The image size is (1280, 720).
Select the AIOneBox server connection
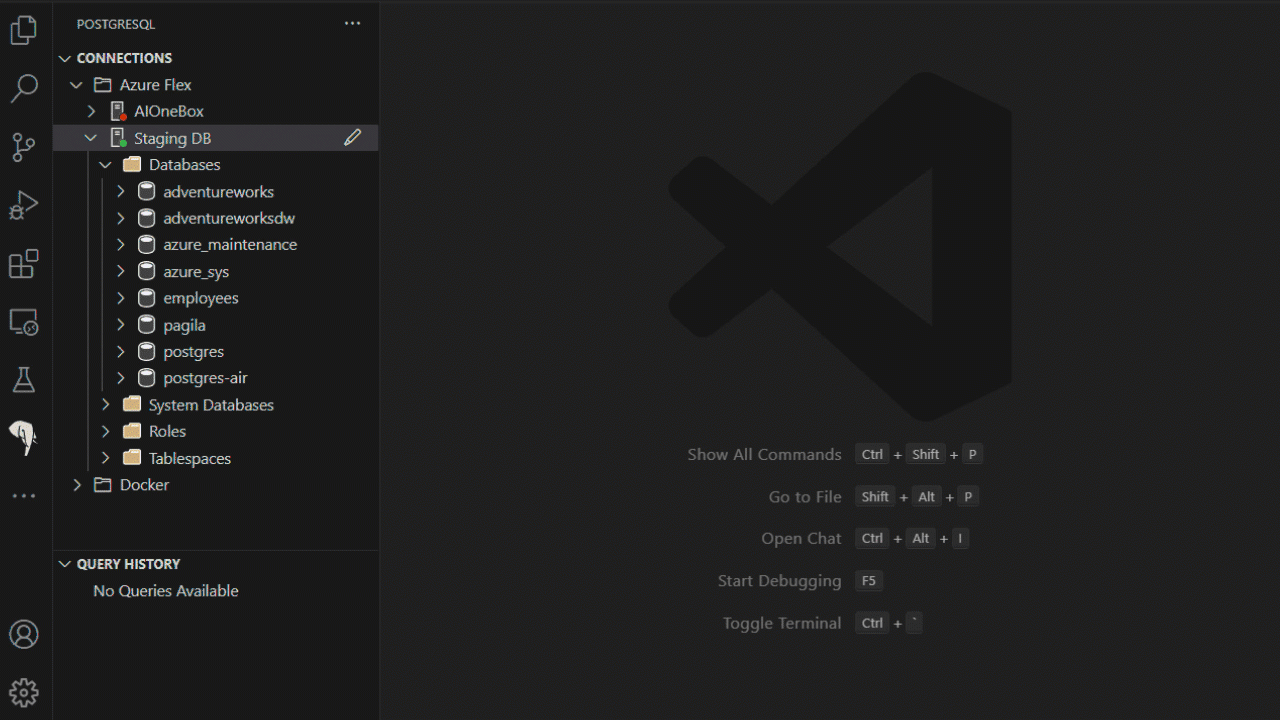point(168,111)
